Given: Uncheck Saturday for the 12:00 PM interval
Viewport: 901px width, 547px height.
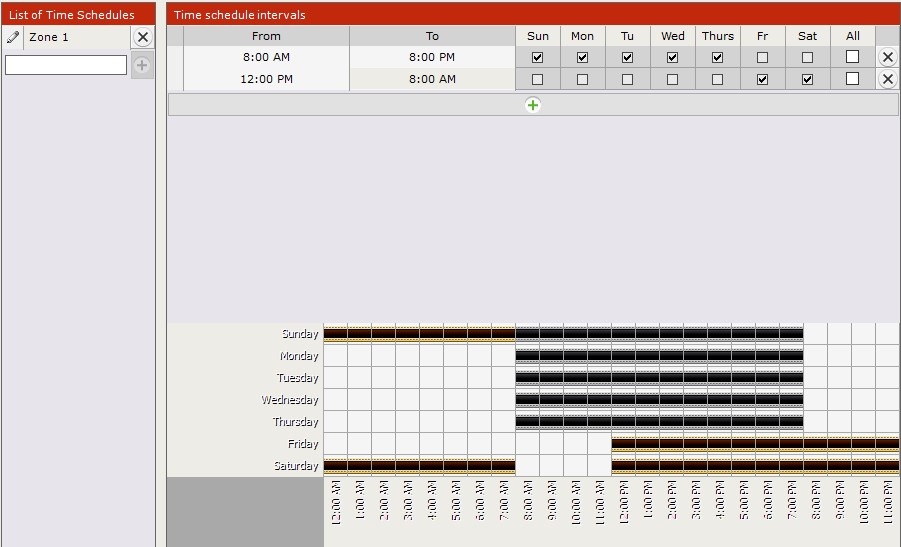Looking at the screenshot, I should click(x=808, y=79).
